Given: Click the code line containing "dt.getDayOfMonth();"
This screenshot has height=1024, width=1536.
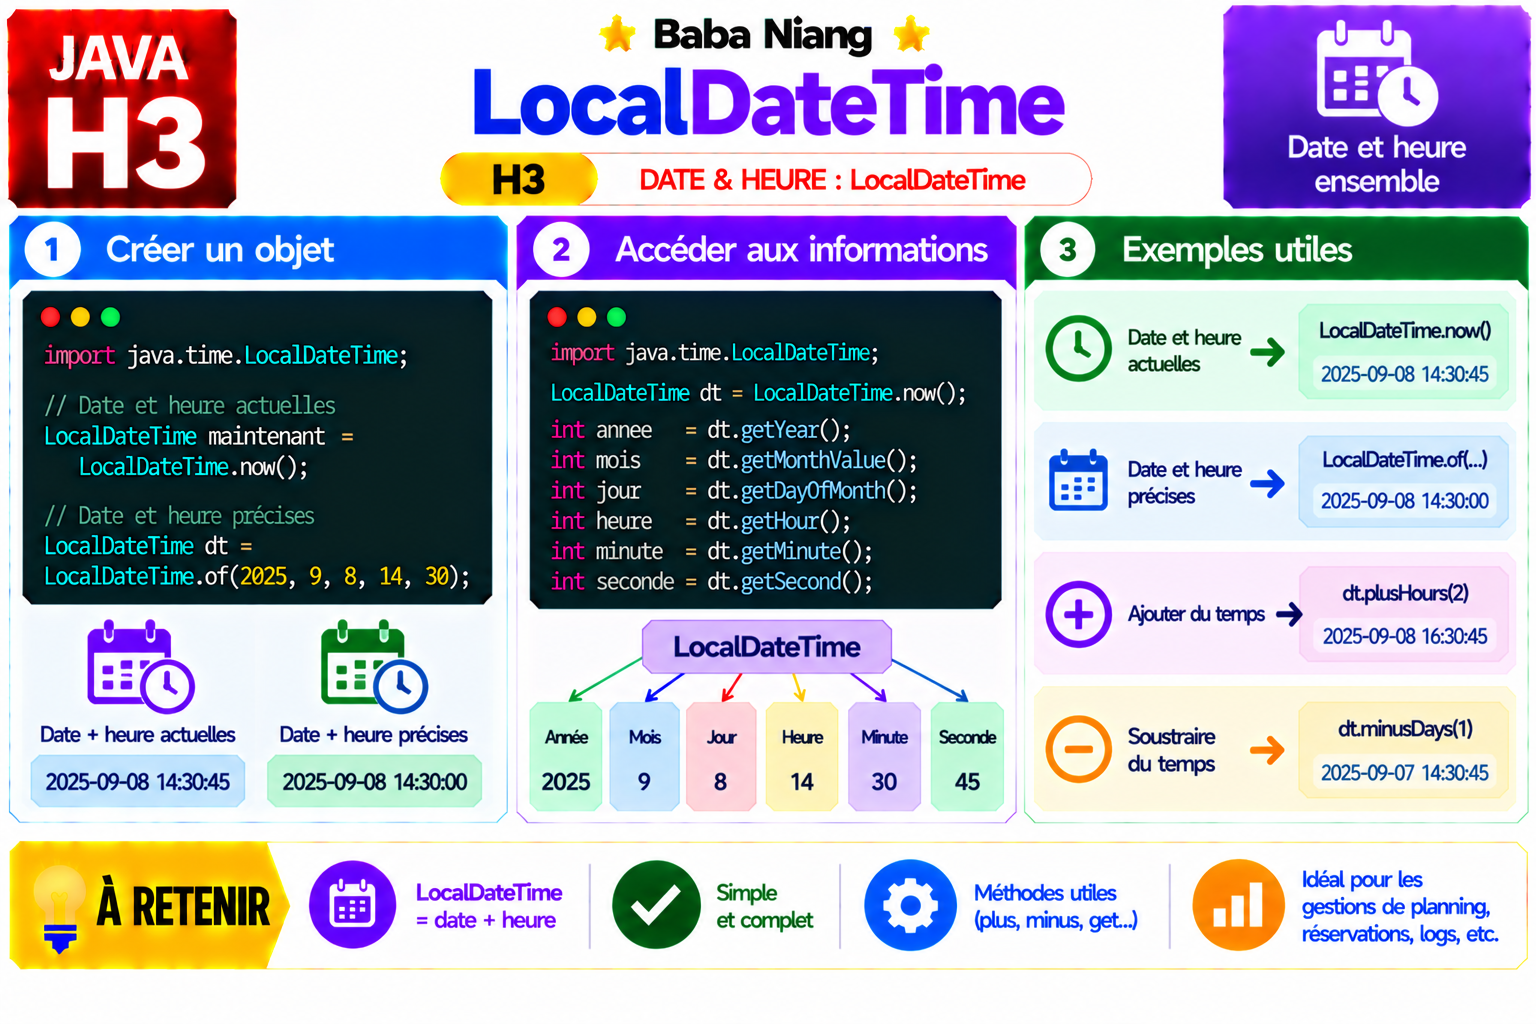Looking at the screenshot, I should click(734, 491).
